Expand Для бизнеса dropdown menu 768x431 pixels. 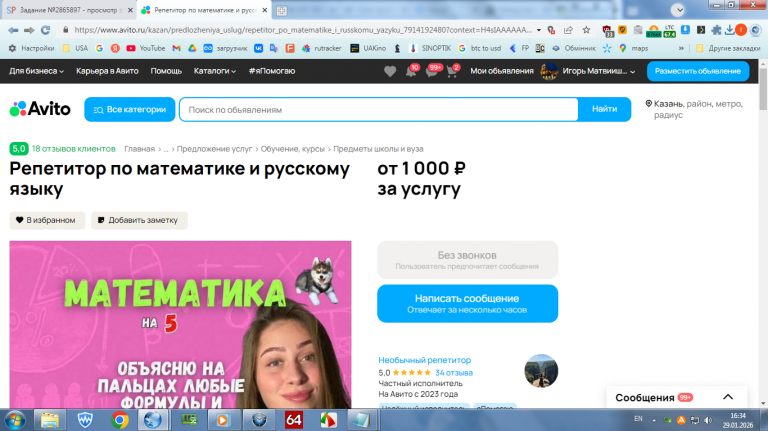pos(36,71)
